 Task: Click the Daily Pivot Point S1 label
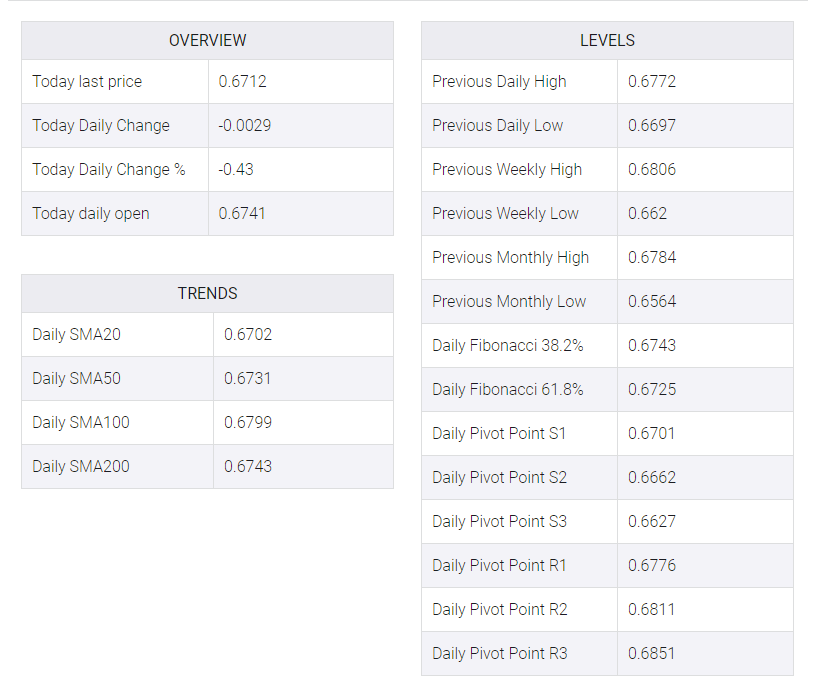[x=499, y=433]
